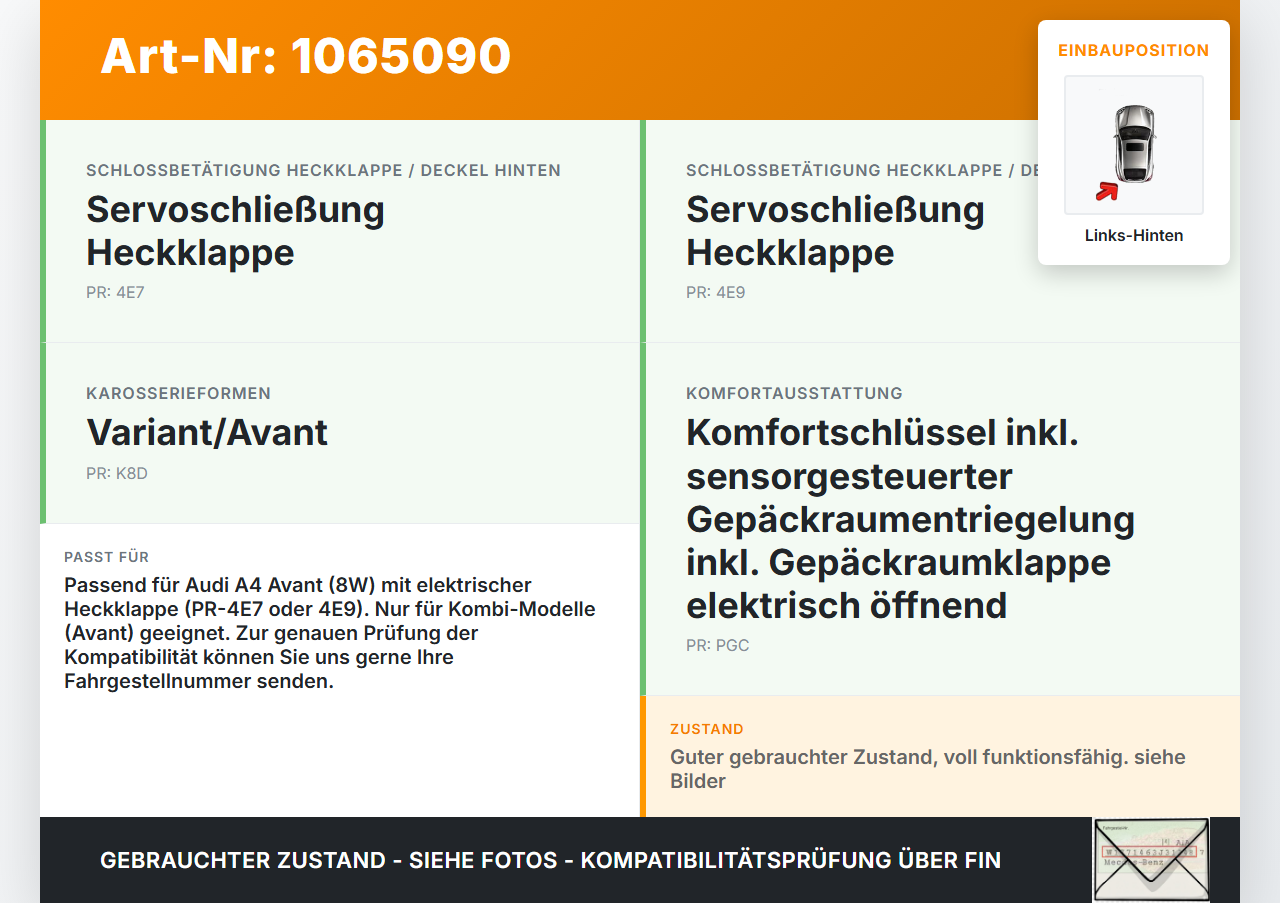Screen dimensions: 1280x904
Task: Click the Audi A4 Avant compatibility paragraph
Action: pyautogui.click(x=330, y=633)
